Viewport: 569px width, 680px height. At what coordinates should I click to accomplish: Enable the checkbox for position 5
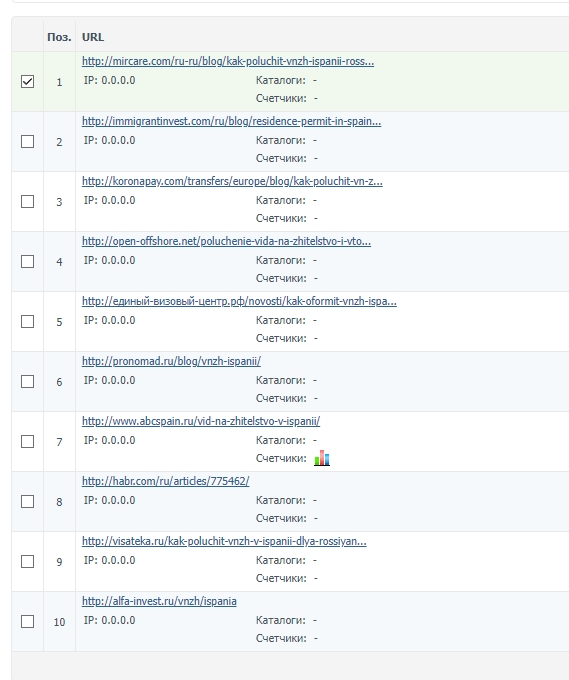click(27, 321)
